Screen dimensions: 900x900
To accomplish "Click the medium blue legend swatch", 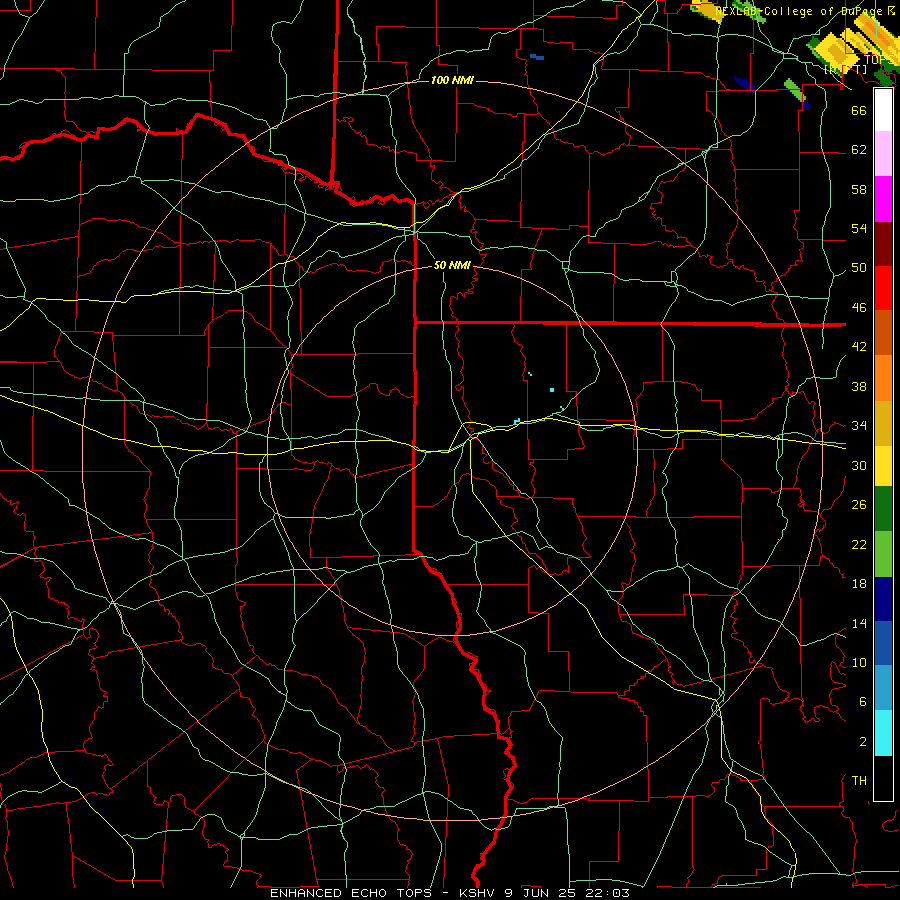I will [883, 643].
